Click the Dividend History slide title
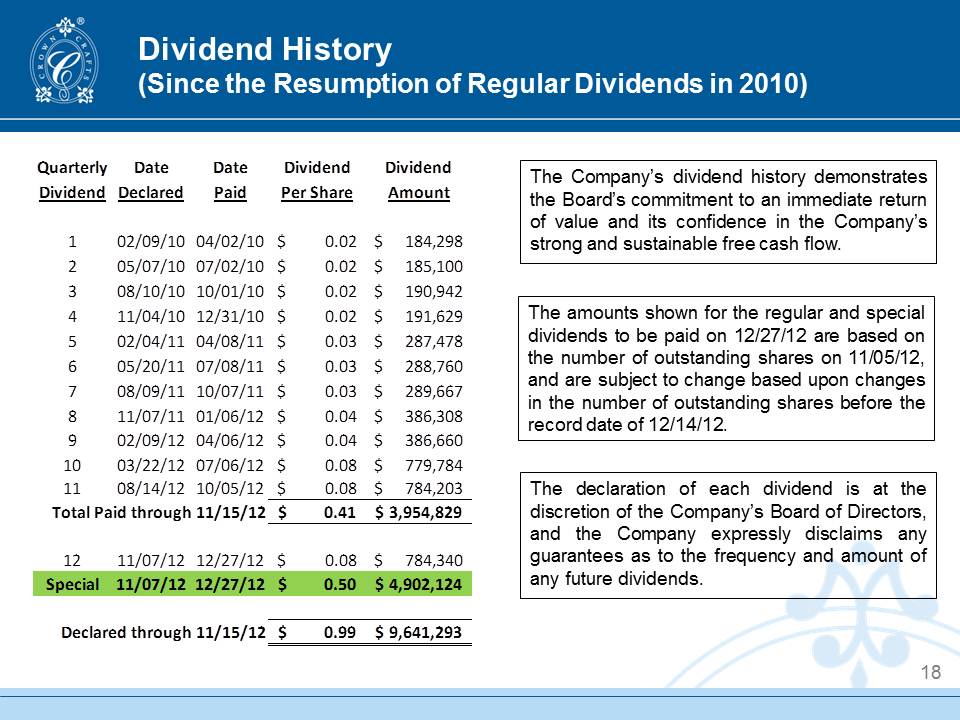This screenshot has width=960, height=720. [264, 48]
